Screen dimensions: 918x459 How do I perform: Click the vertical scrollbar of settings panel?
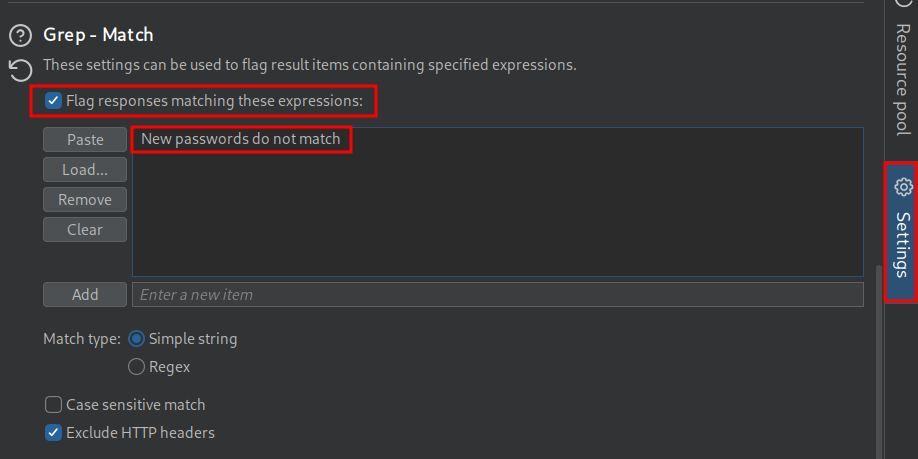point(879,360)
